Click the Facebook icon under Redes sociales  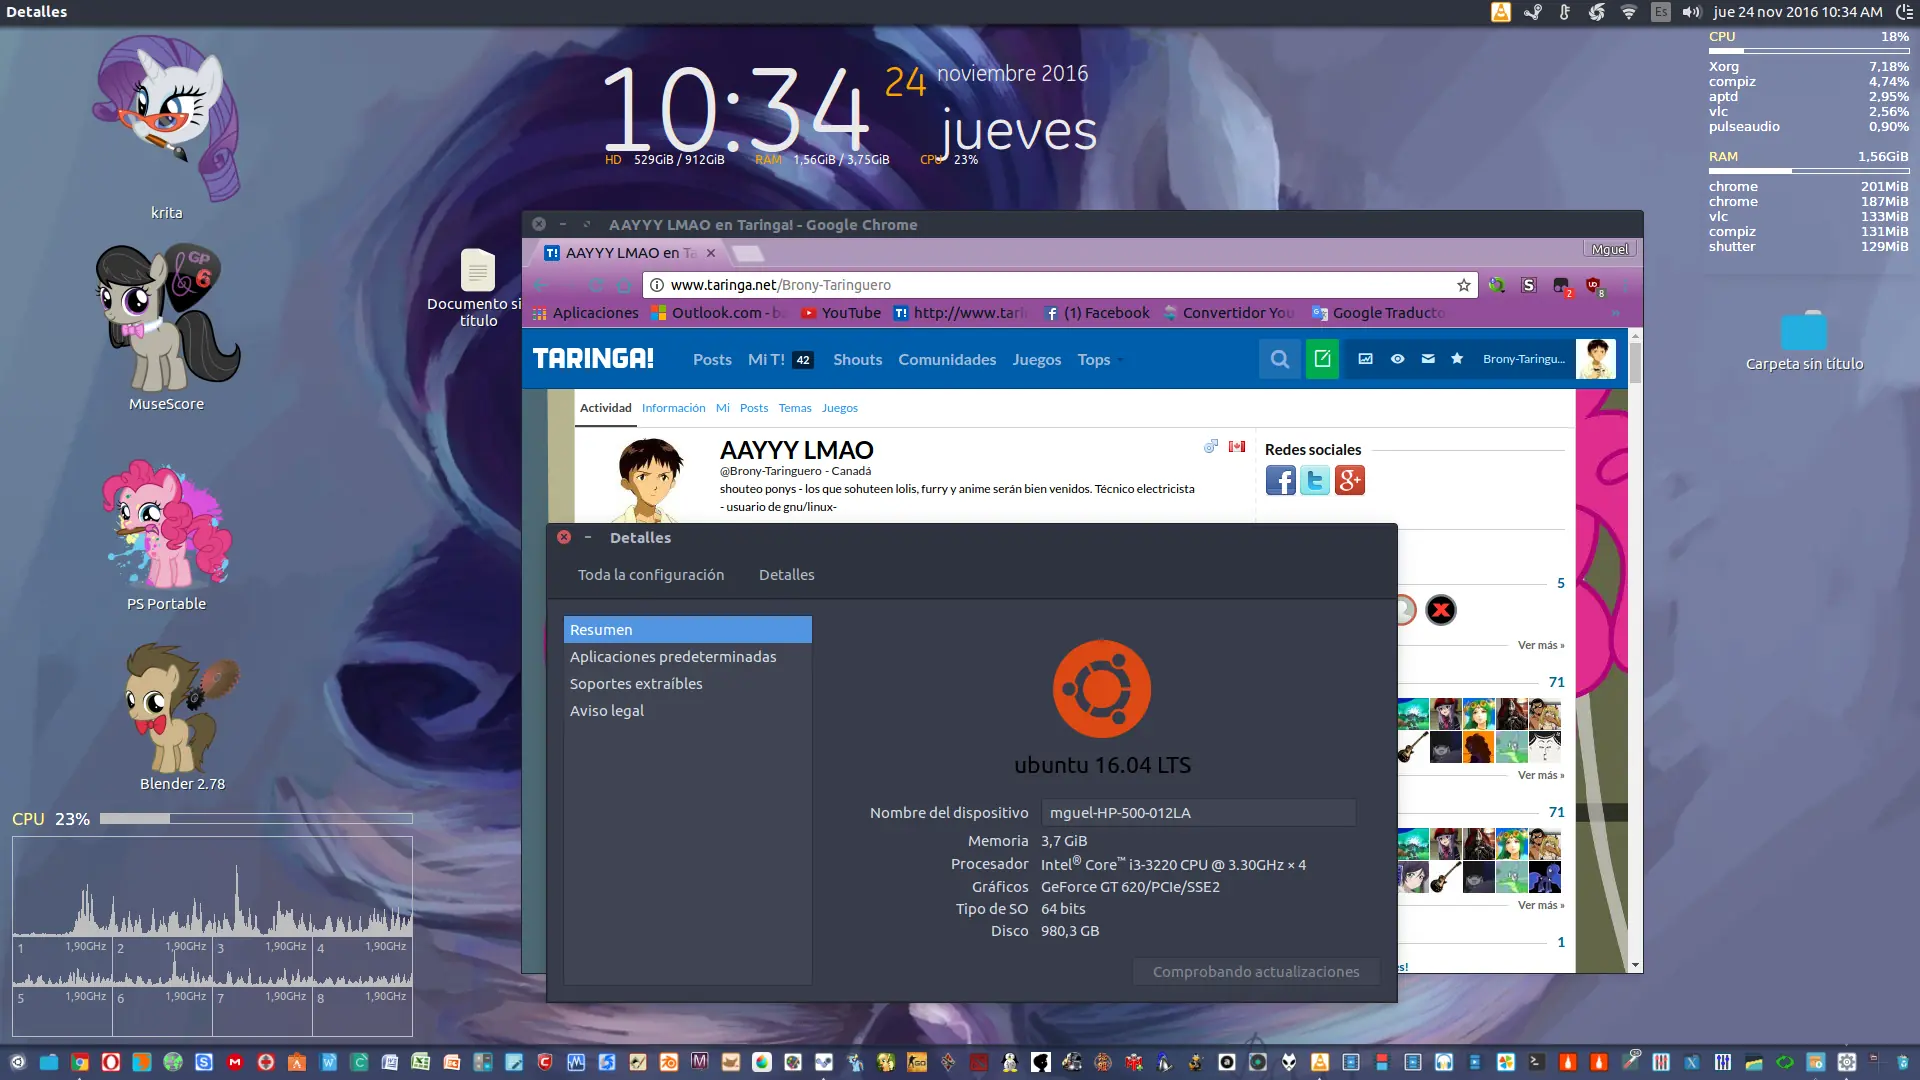click(x=1280, y=481)
